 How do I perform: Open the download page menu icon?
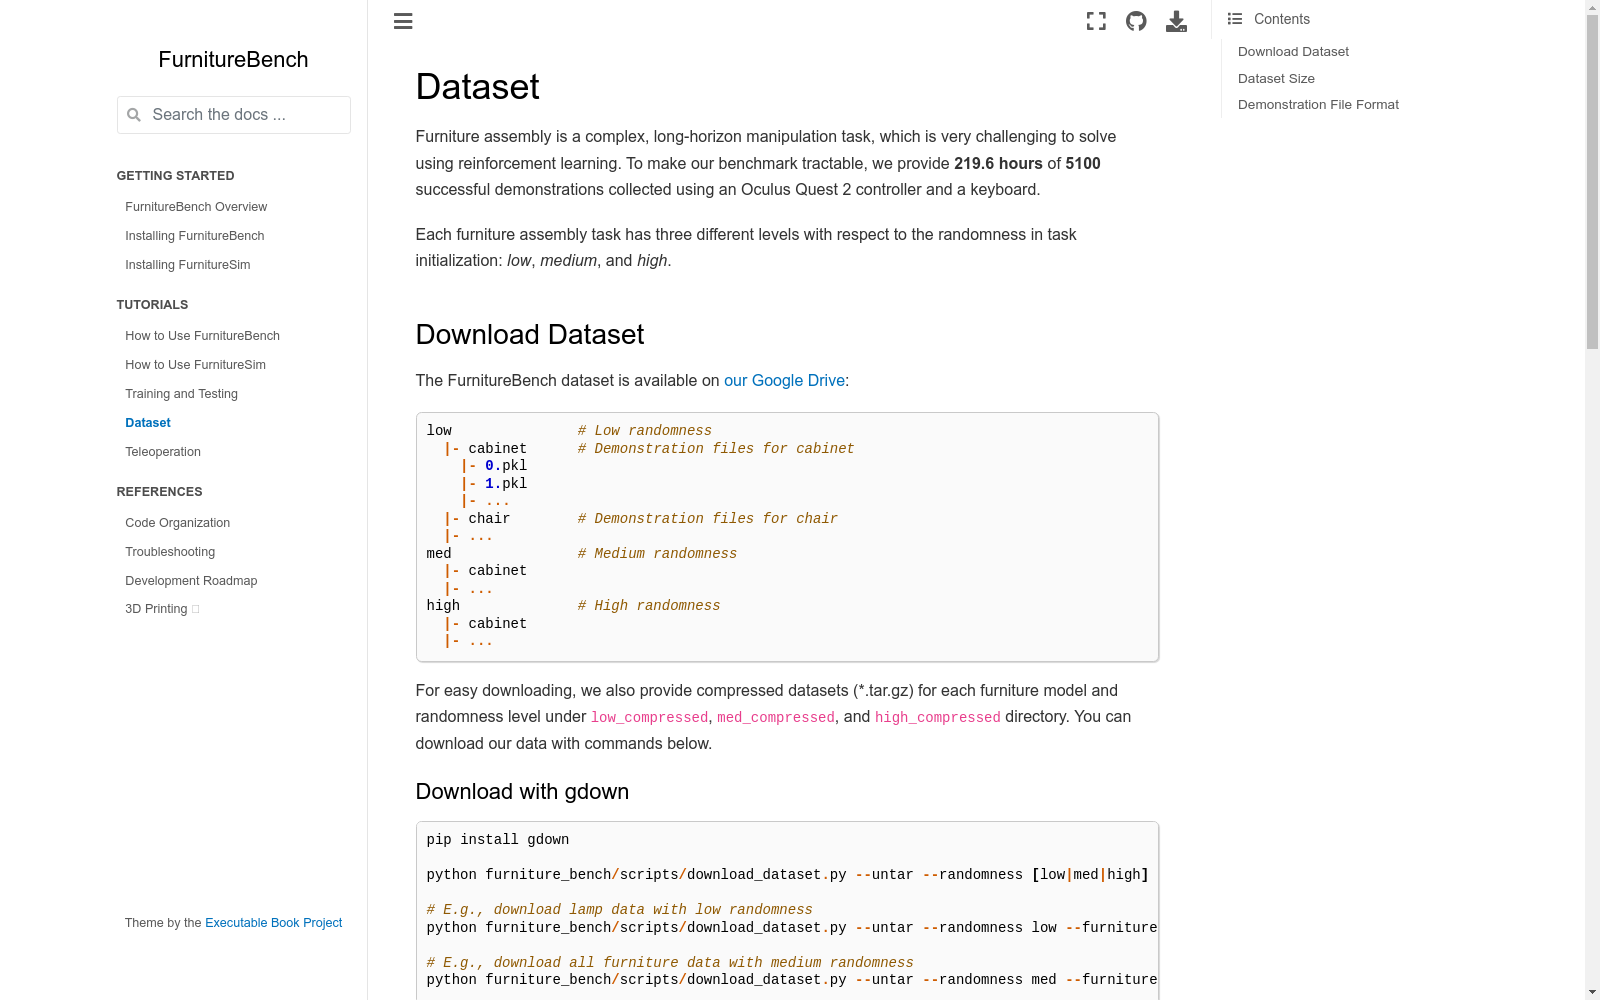point(1176,21)
